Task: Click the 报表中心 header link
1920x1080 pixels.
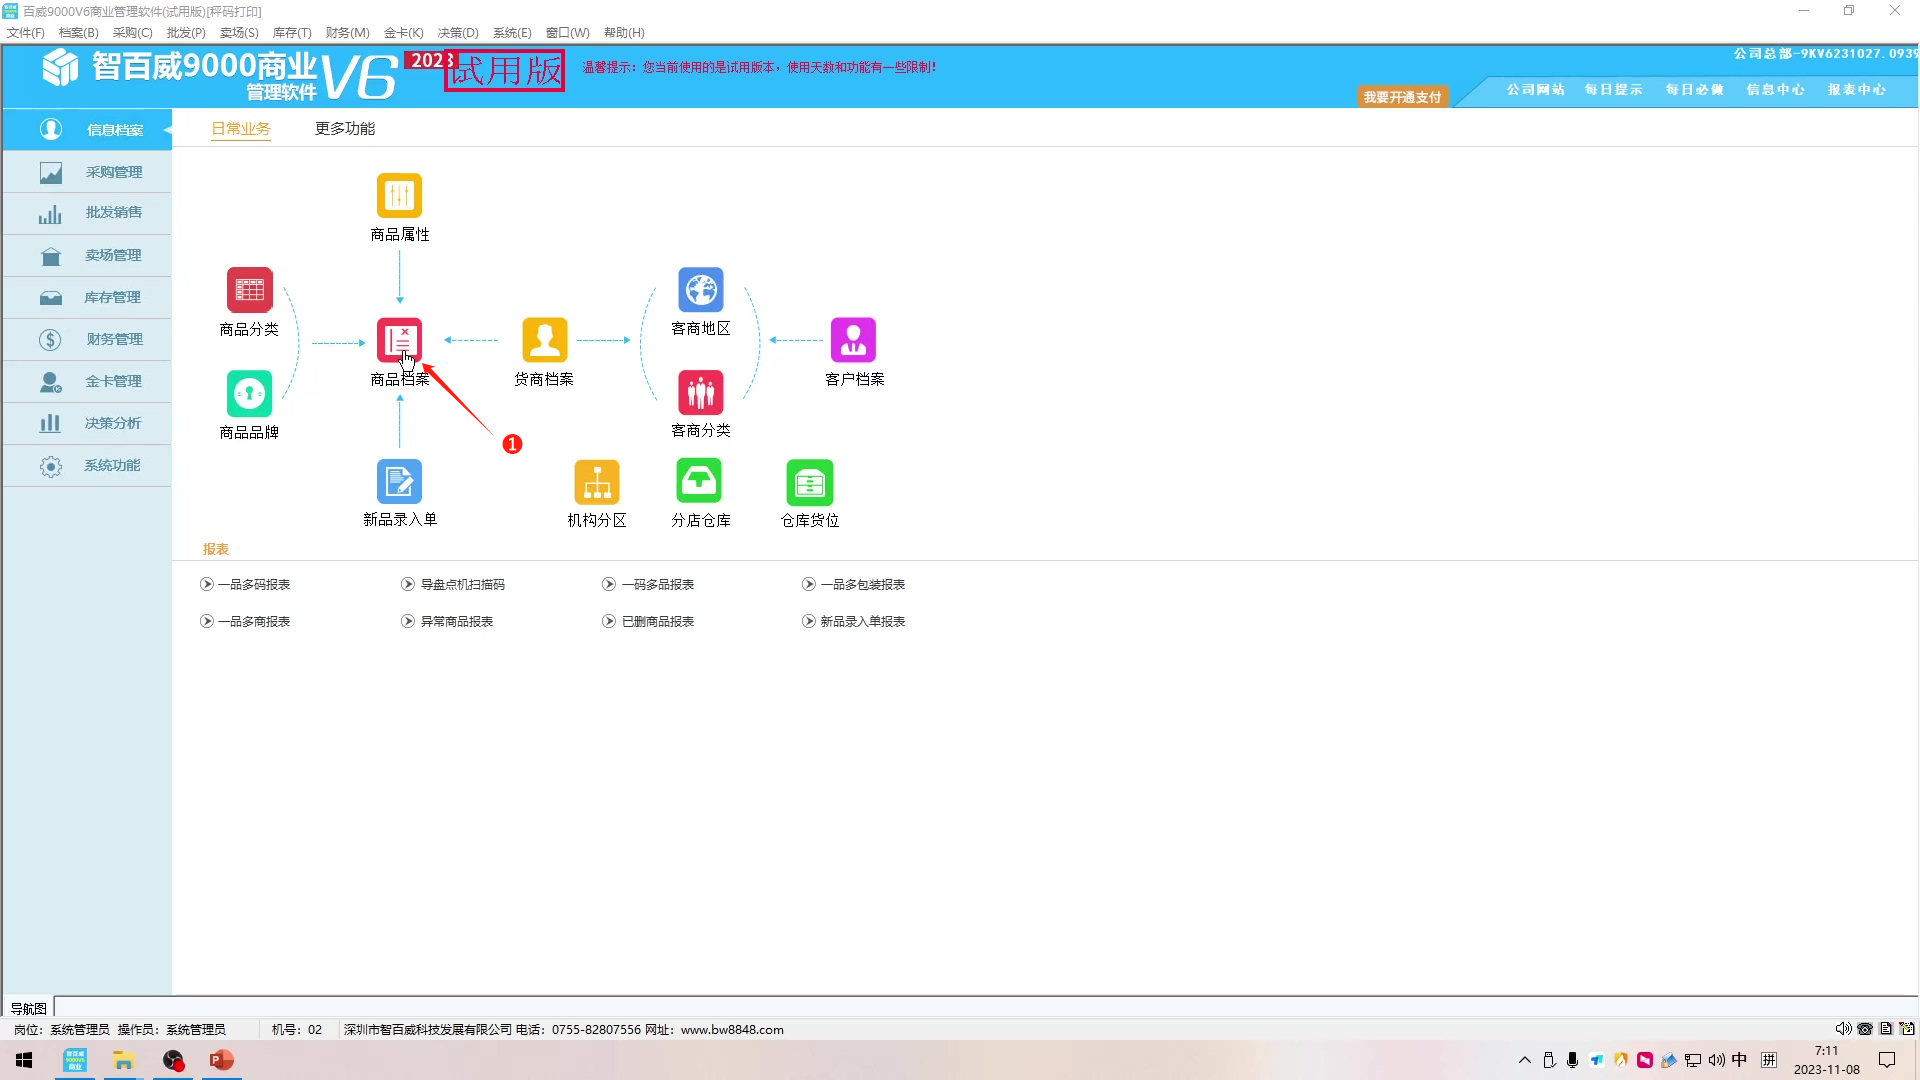Action: click(1856, 90)
